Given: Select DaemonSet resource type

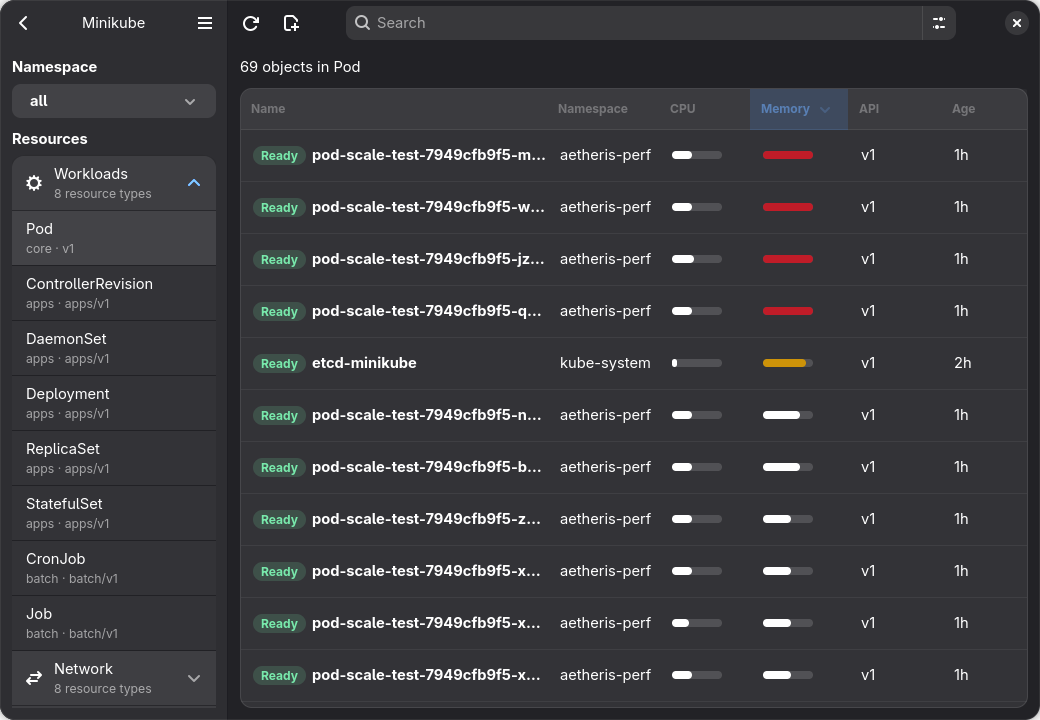Looking at the screenshot, I should coord(114,348).
